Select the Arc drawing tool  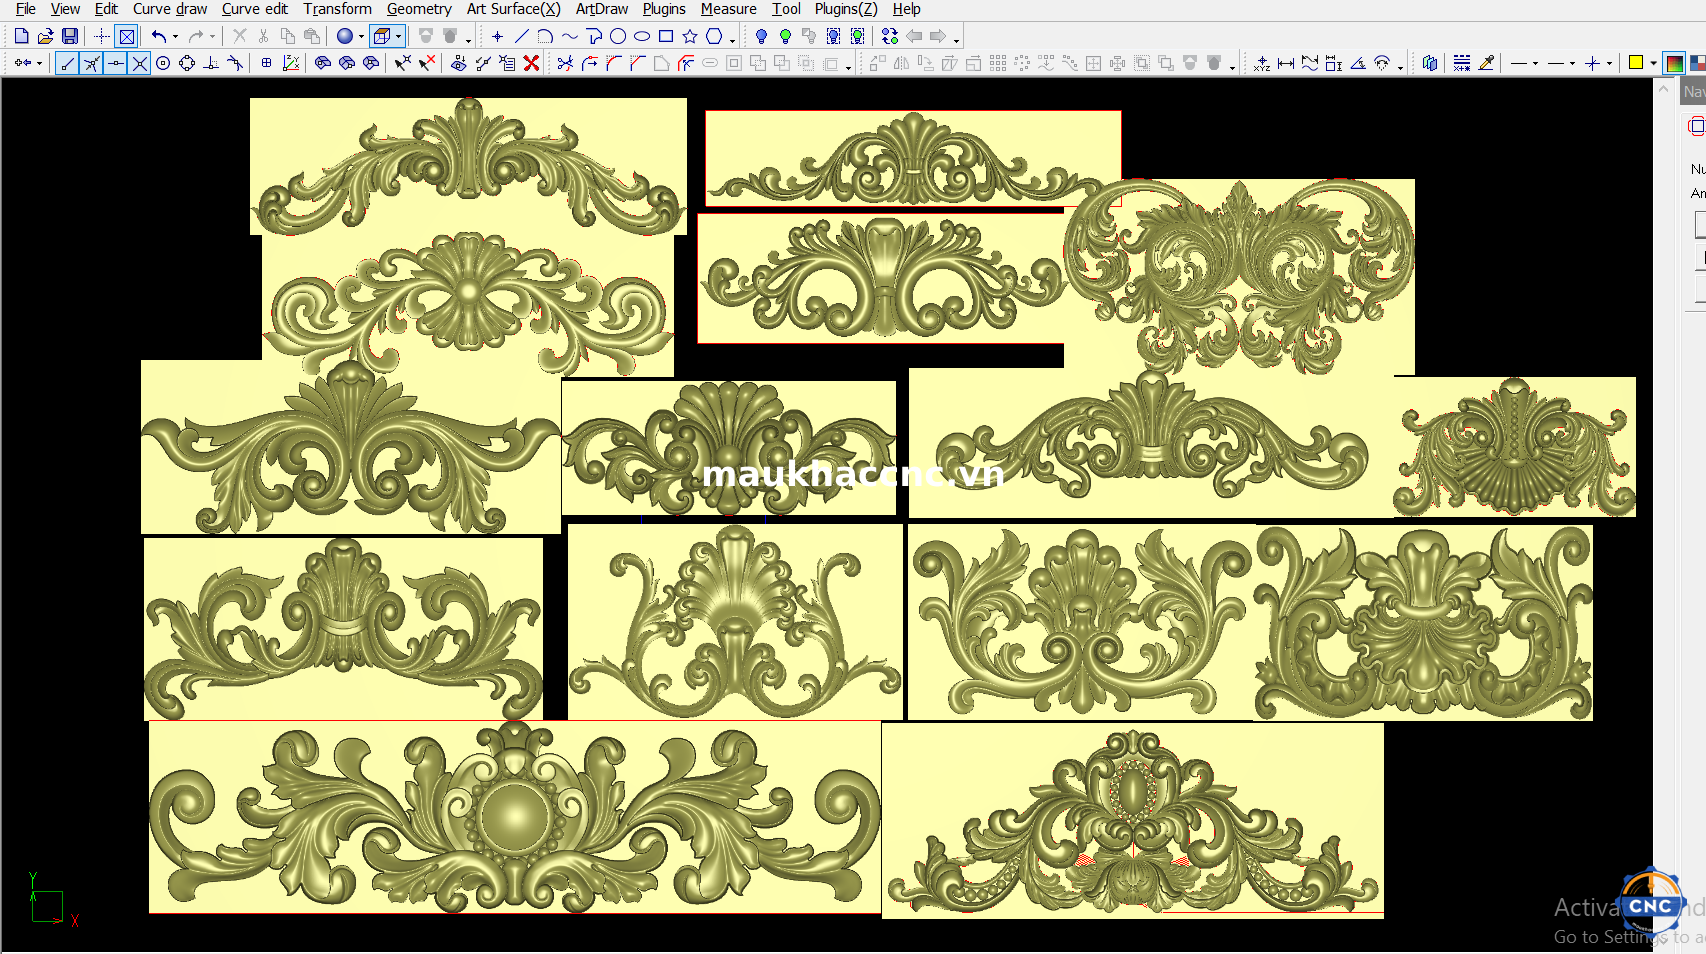click(545, 36)
